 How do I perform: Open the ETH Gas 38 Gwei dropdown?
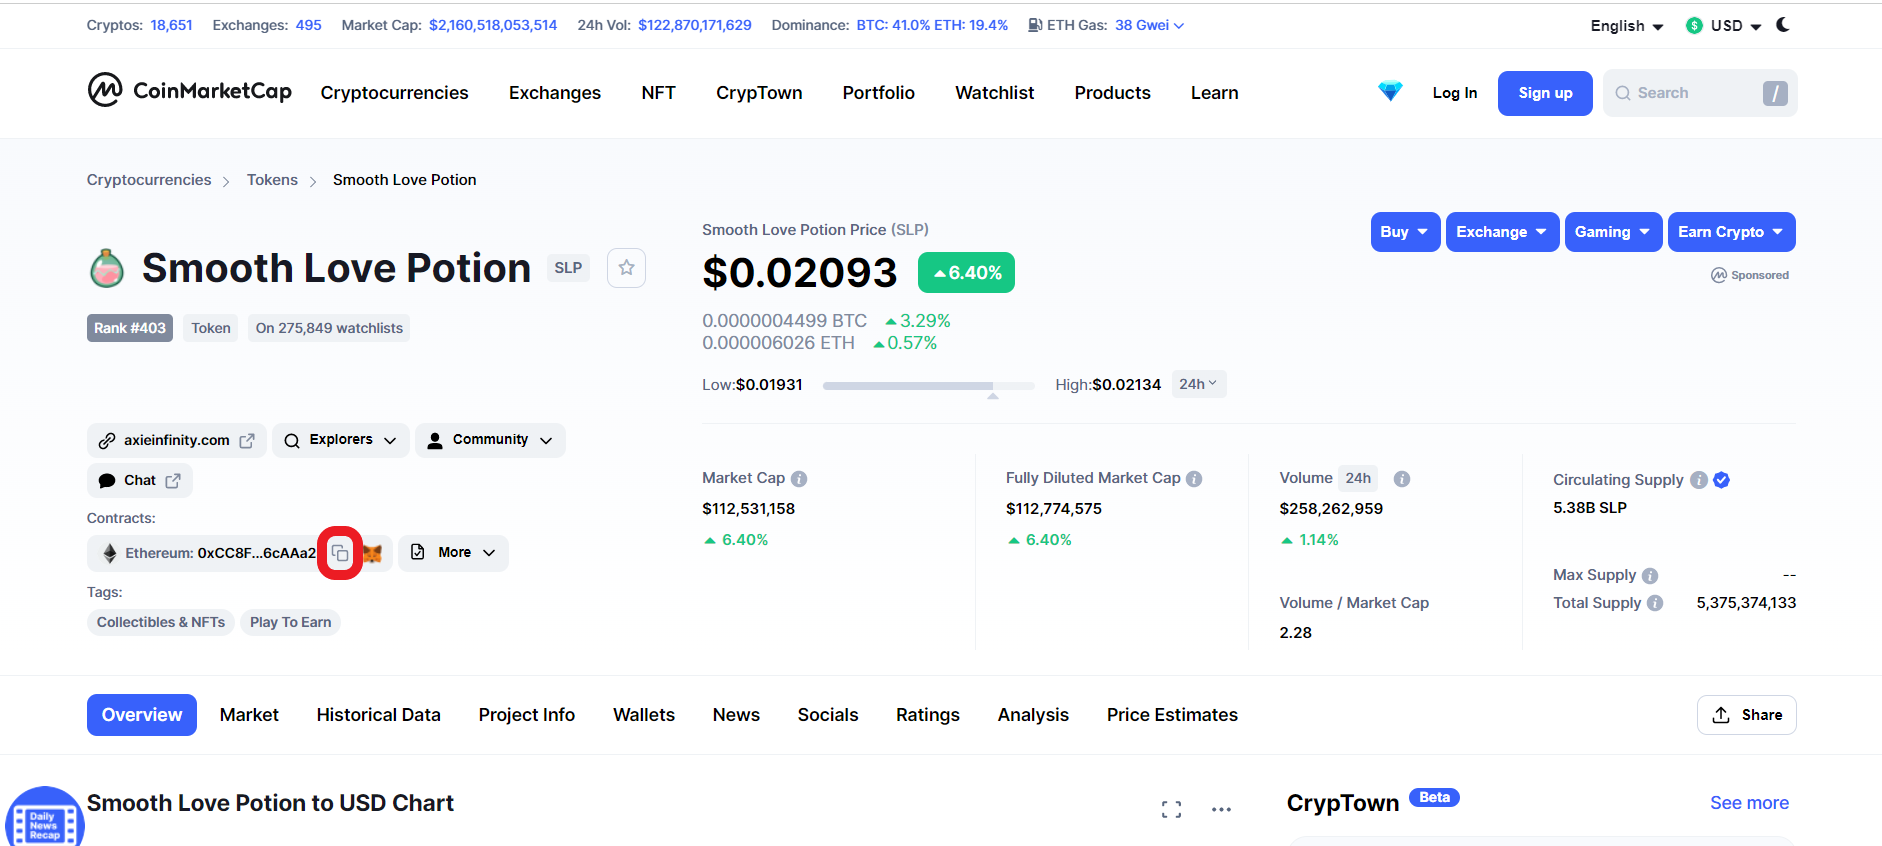(x=1150, y=25)
